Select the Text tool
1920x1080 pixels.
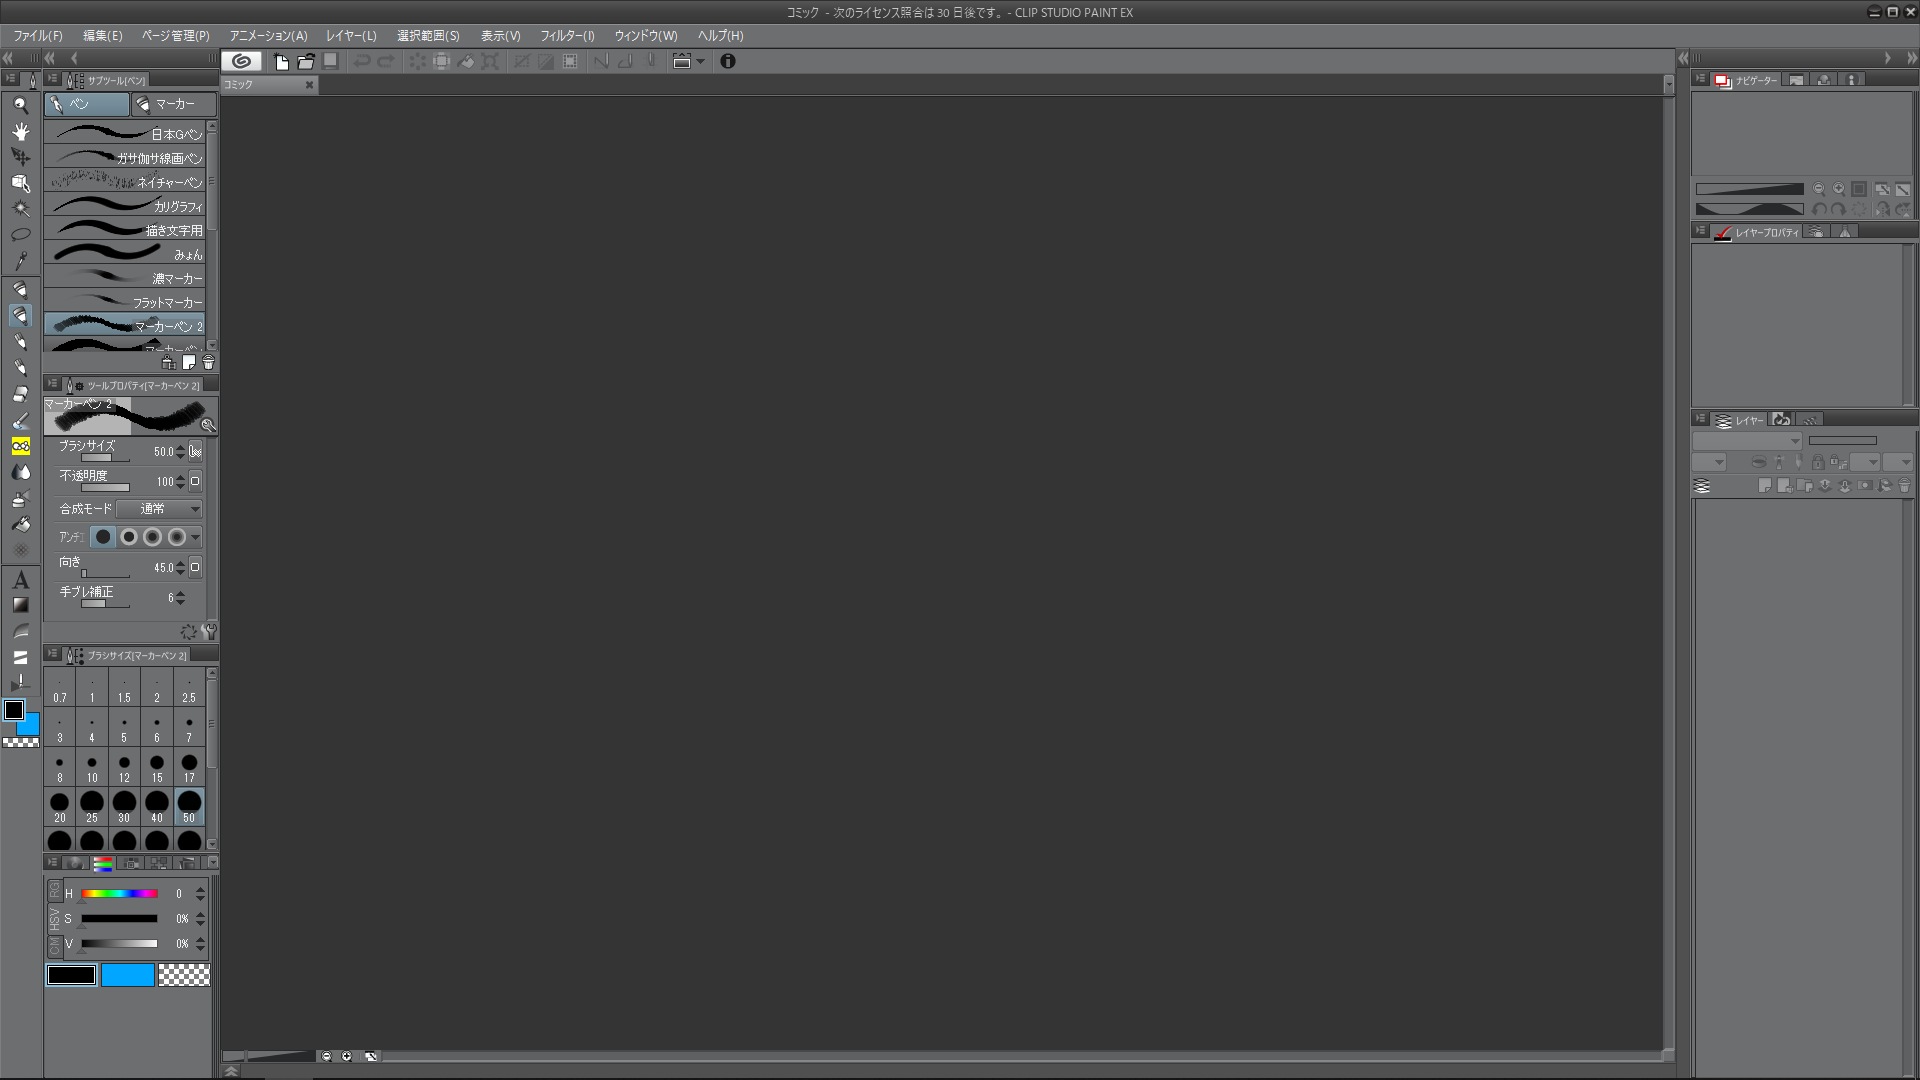20,580
